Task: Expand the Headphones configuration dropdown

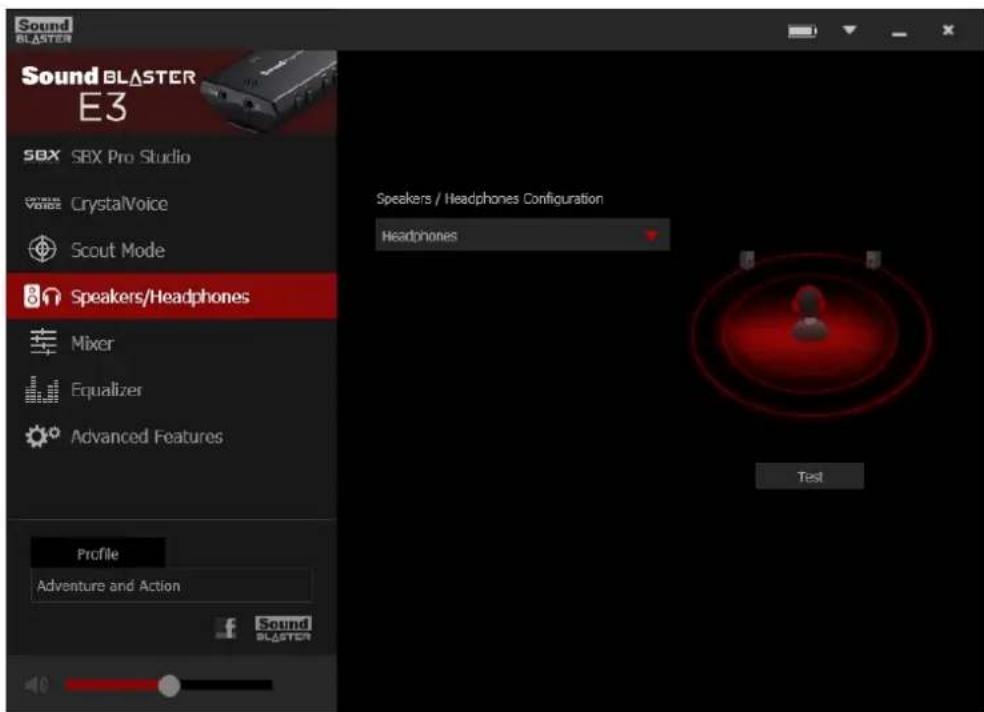Action: [522, 235]
